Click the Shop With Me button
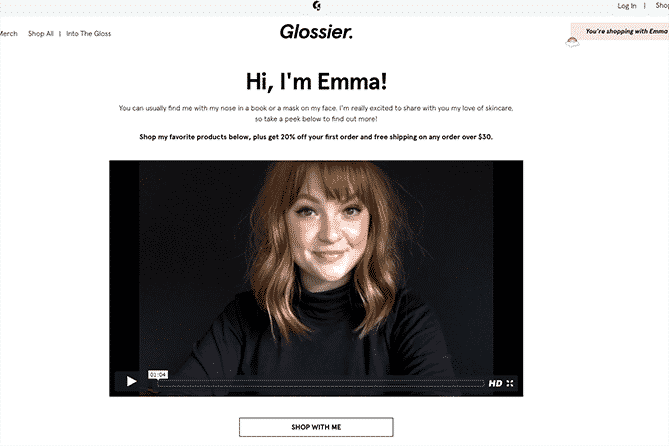This screenshot has height=446, width=669. 316,427
